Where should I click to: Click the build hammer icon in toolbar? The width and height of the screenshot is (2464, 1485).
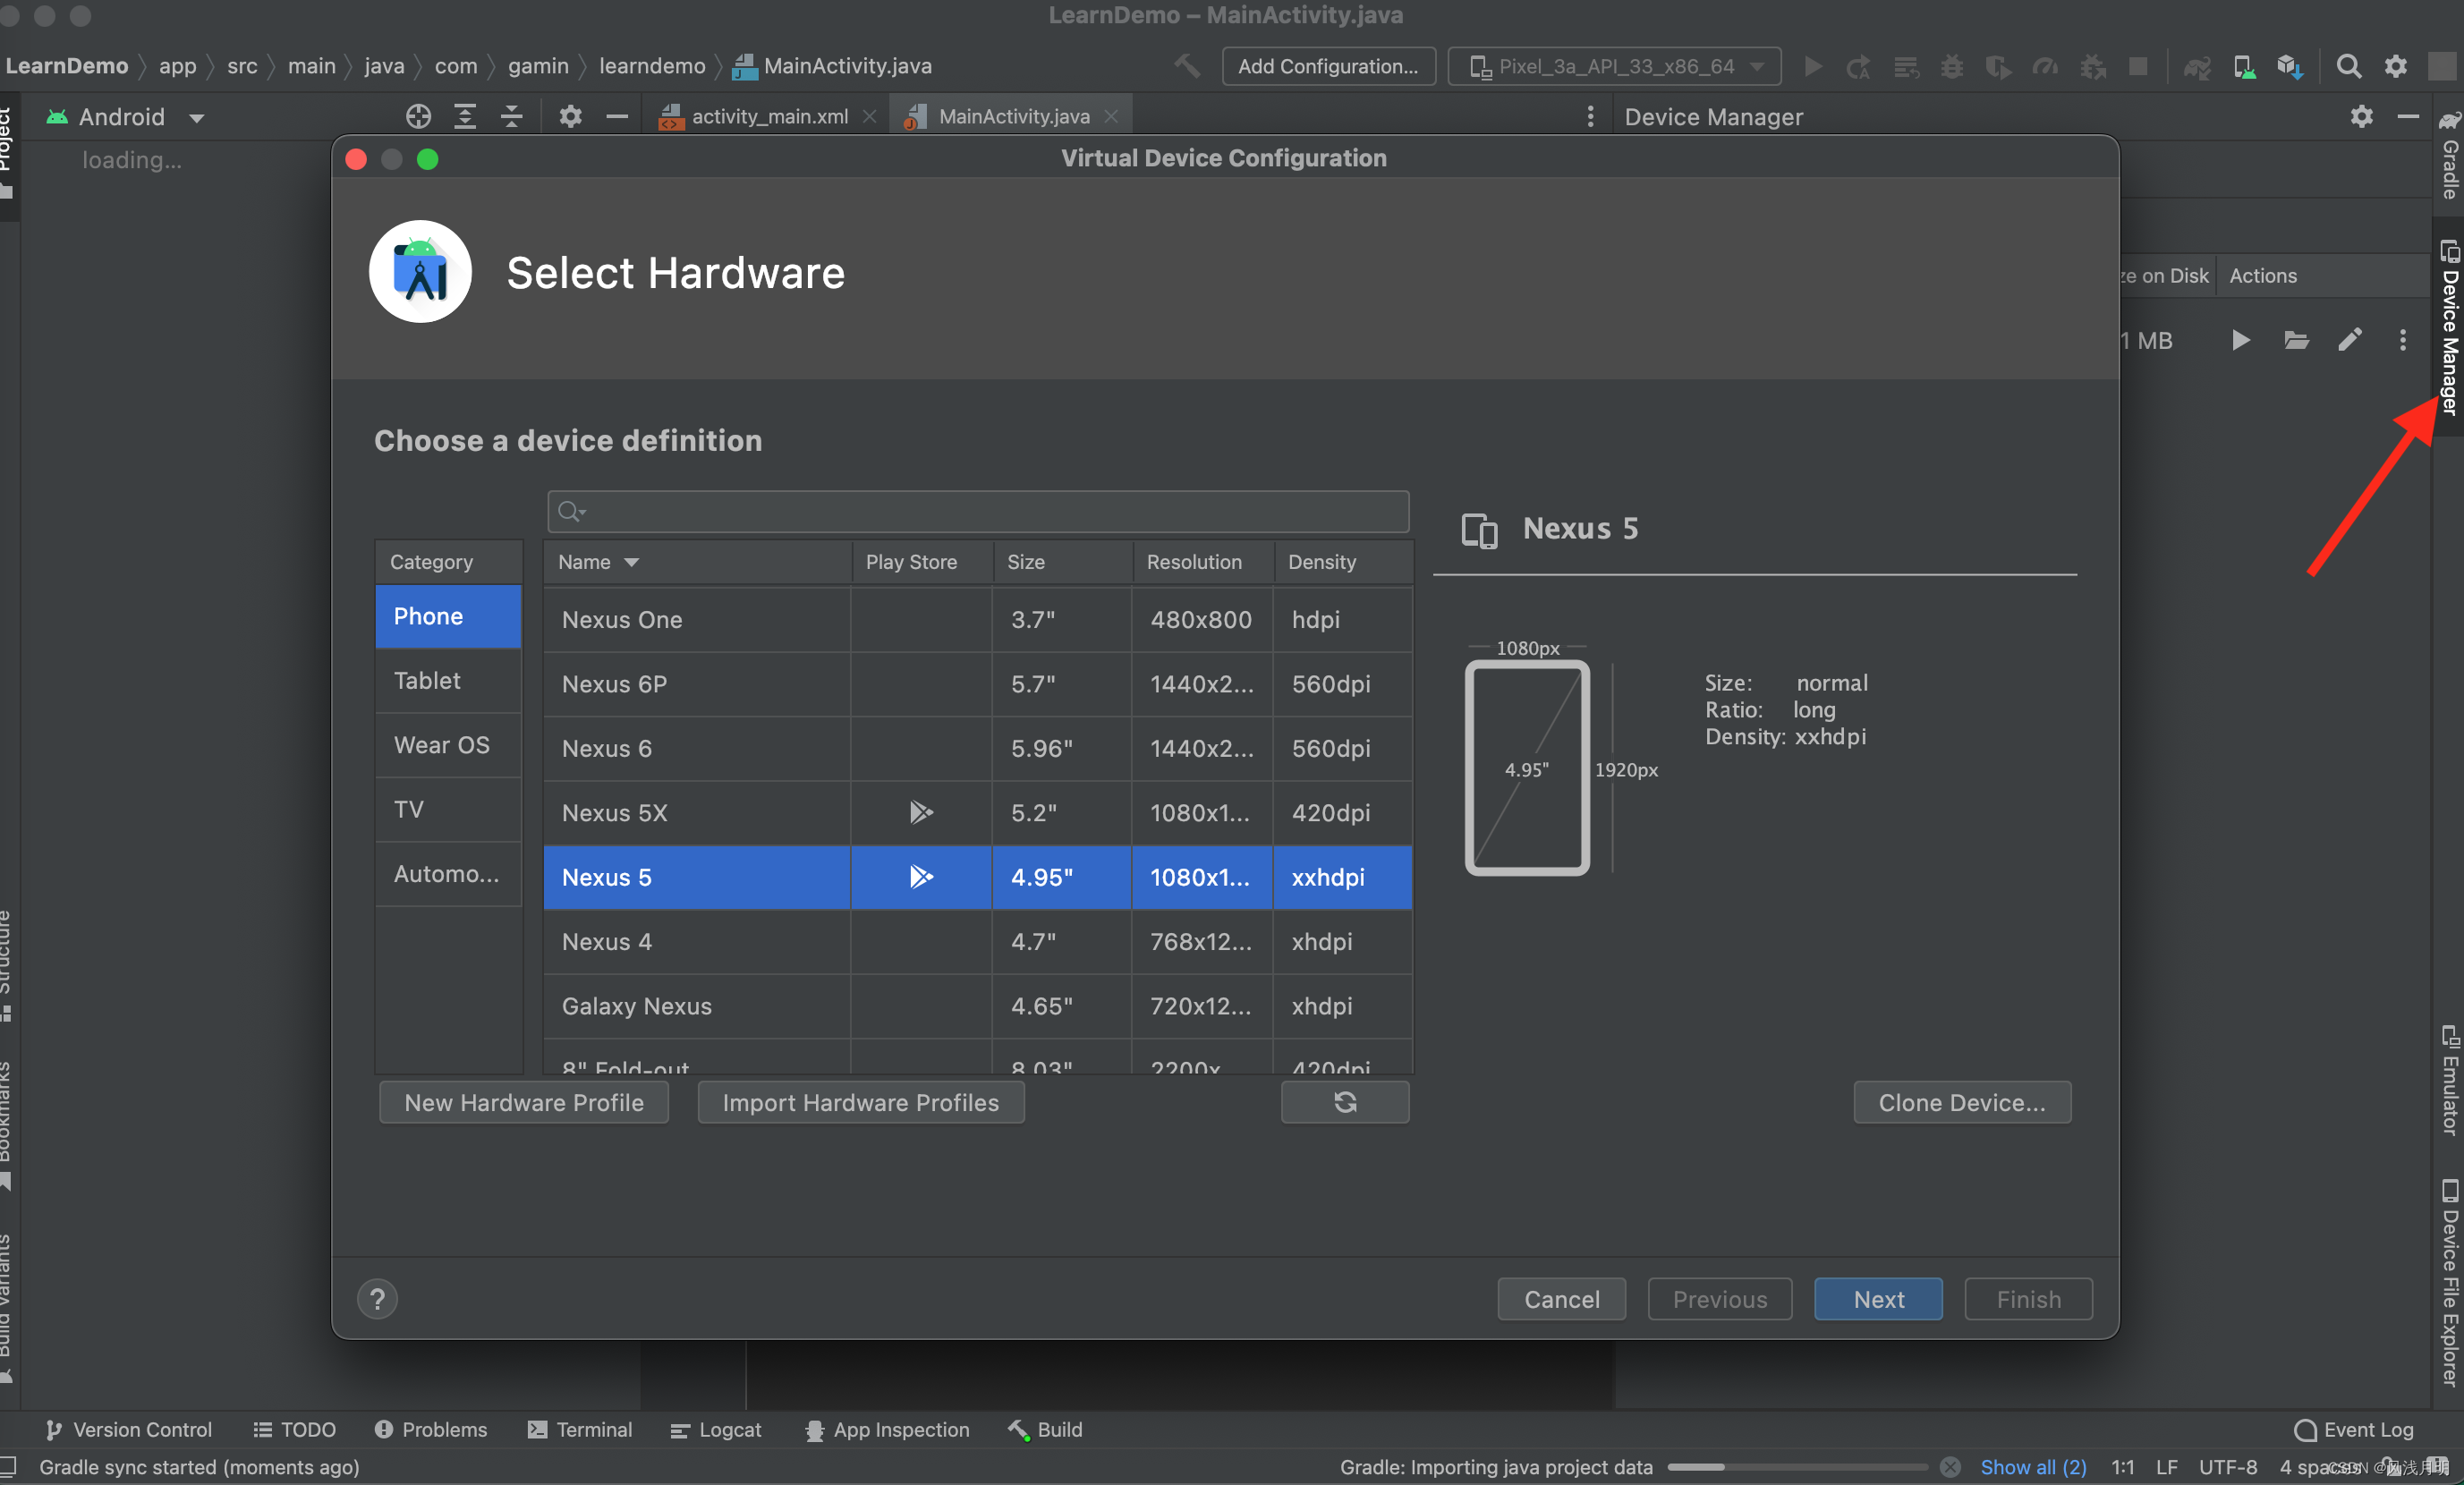(1187, 66)
